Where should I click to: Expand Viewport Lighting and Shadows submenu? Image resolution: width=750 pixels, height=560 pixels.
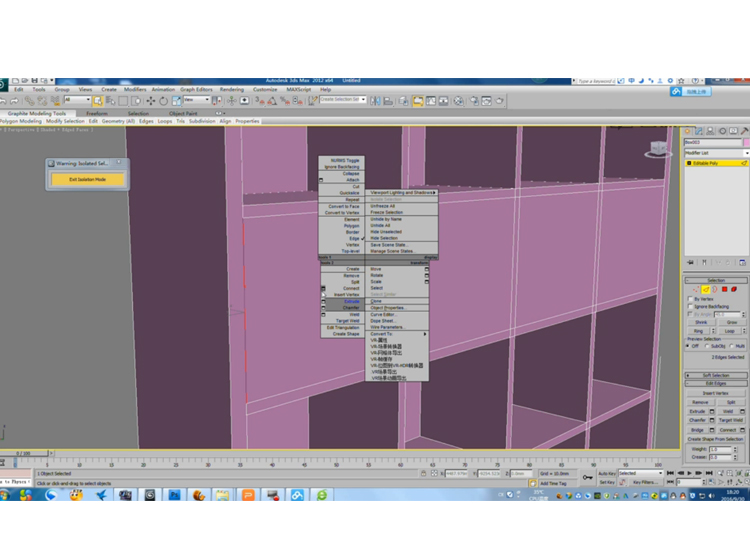(402, 192)
